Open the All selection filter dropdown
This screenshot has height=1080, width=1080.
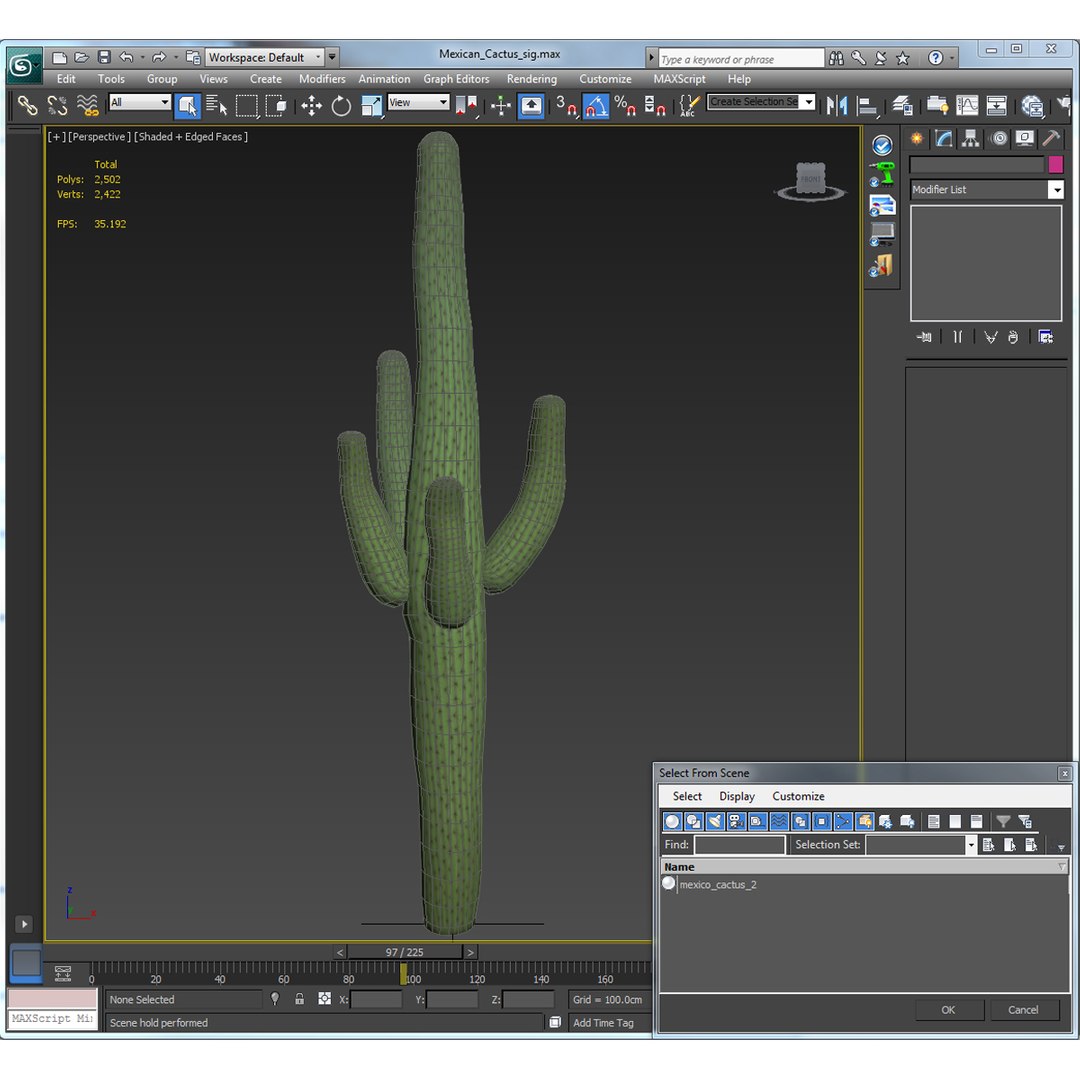(140, 103)
